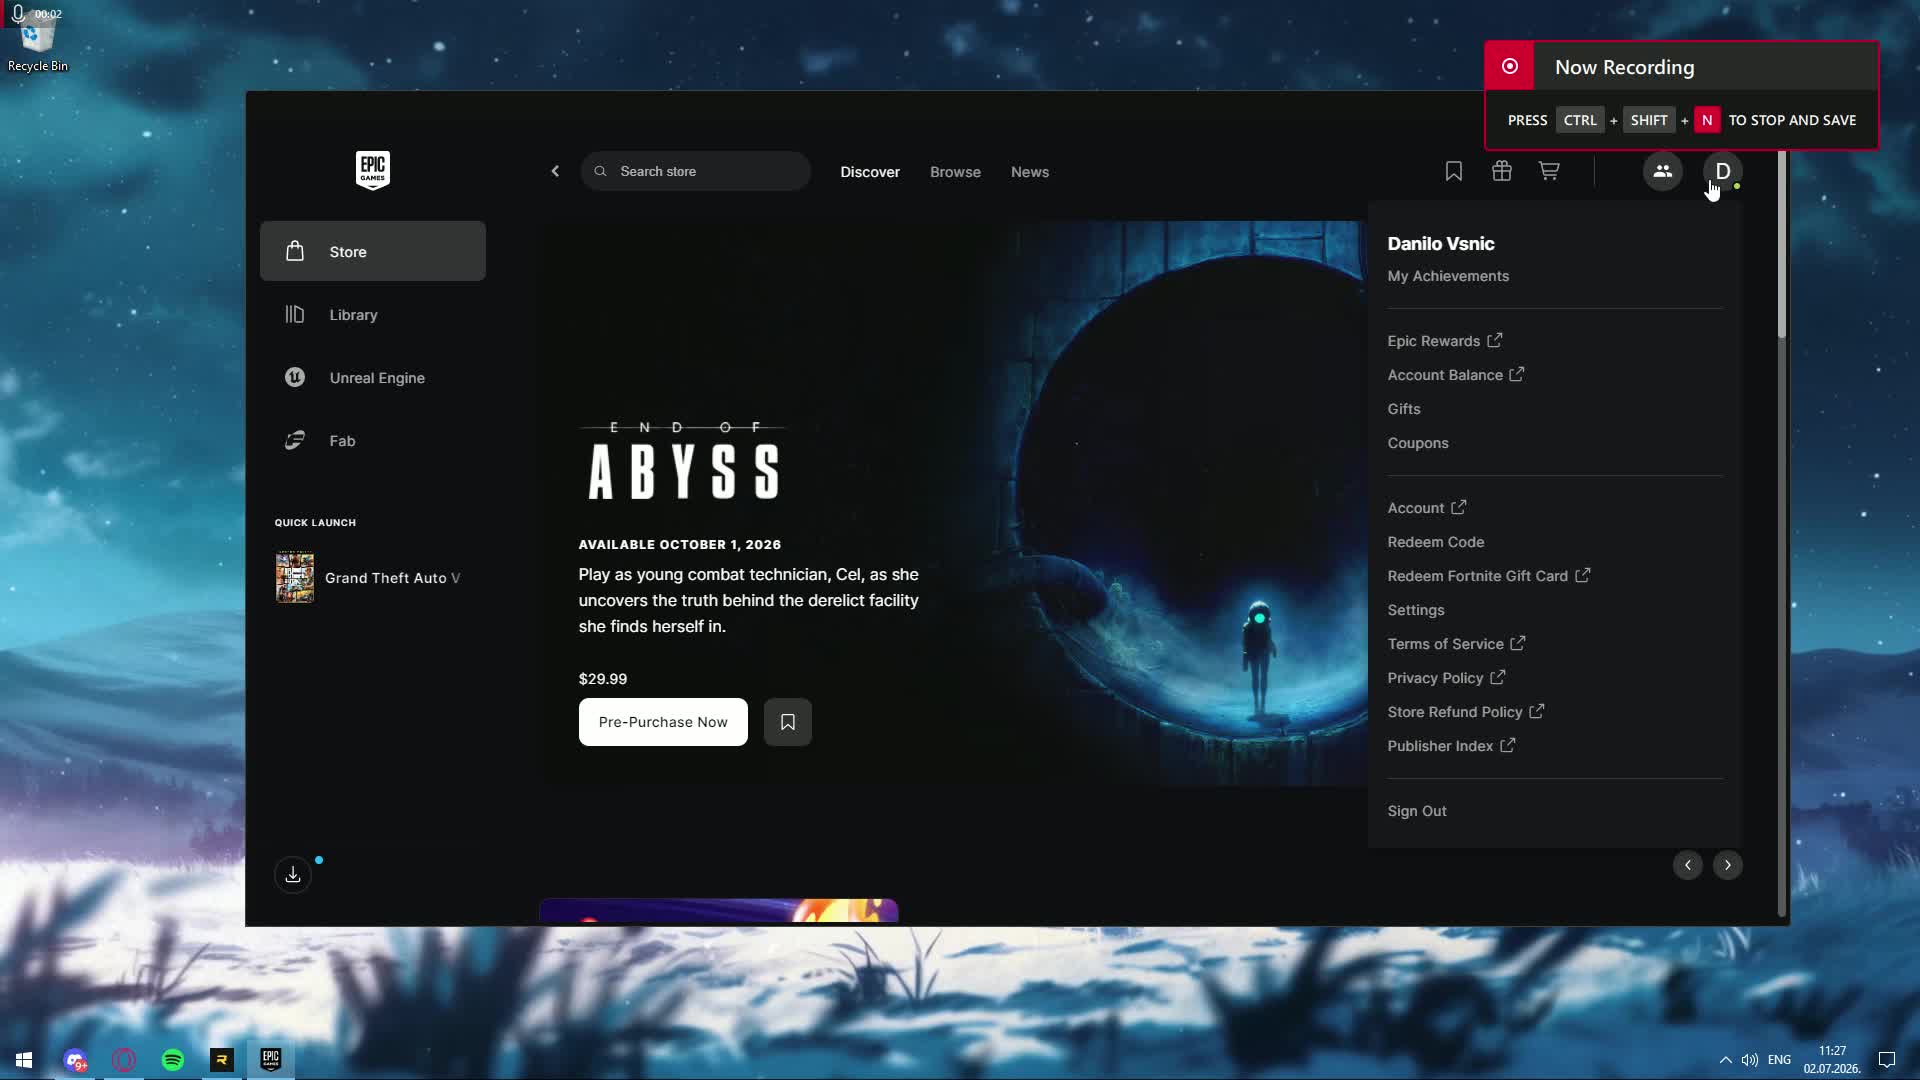1920x1080 pixels.
Task: Open the Account link
Action: (1426, 508)
